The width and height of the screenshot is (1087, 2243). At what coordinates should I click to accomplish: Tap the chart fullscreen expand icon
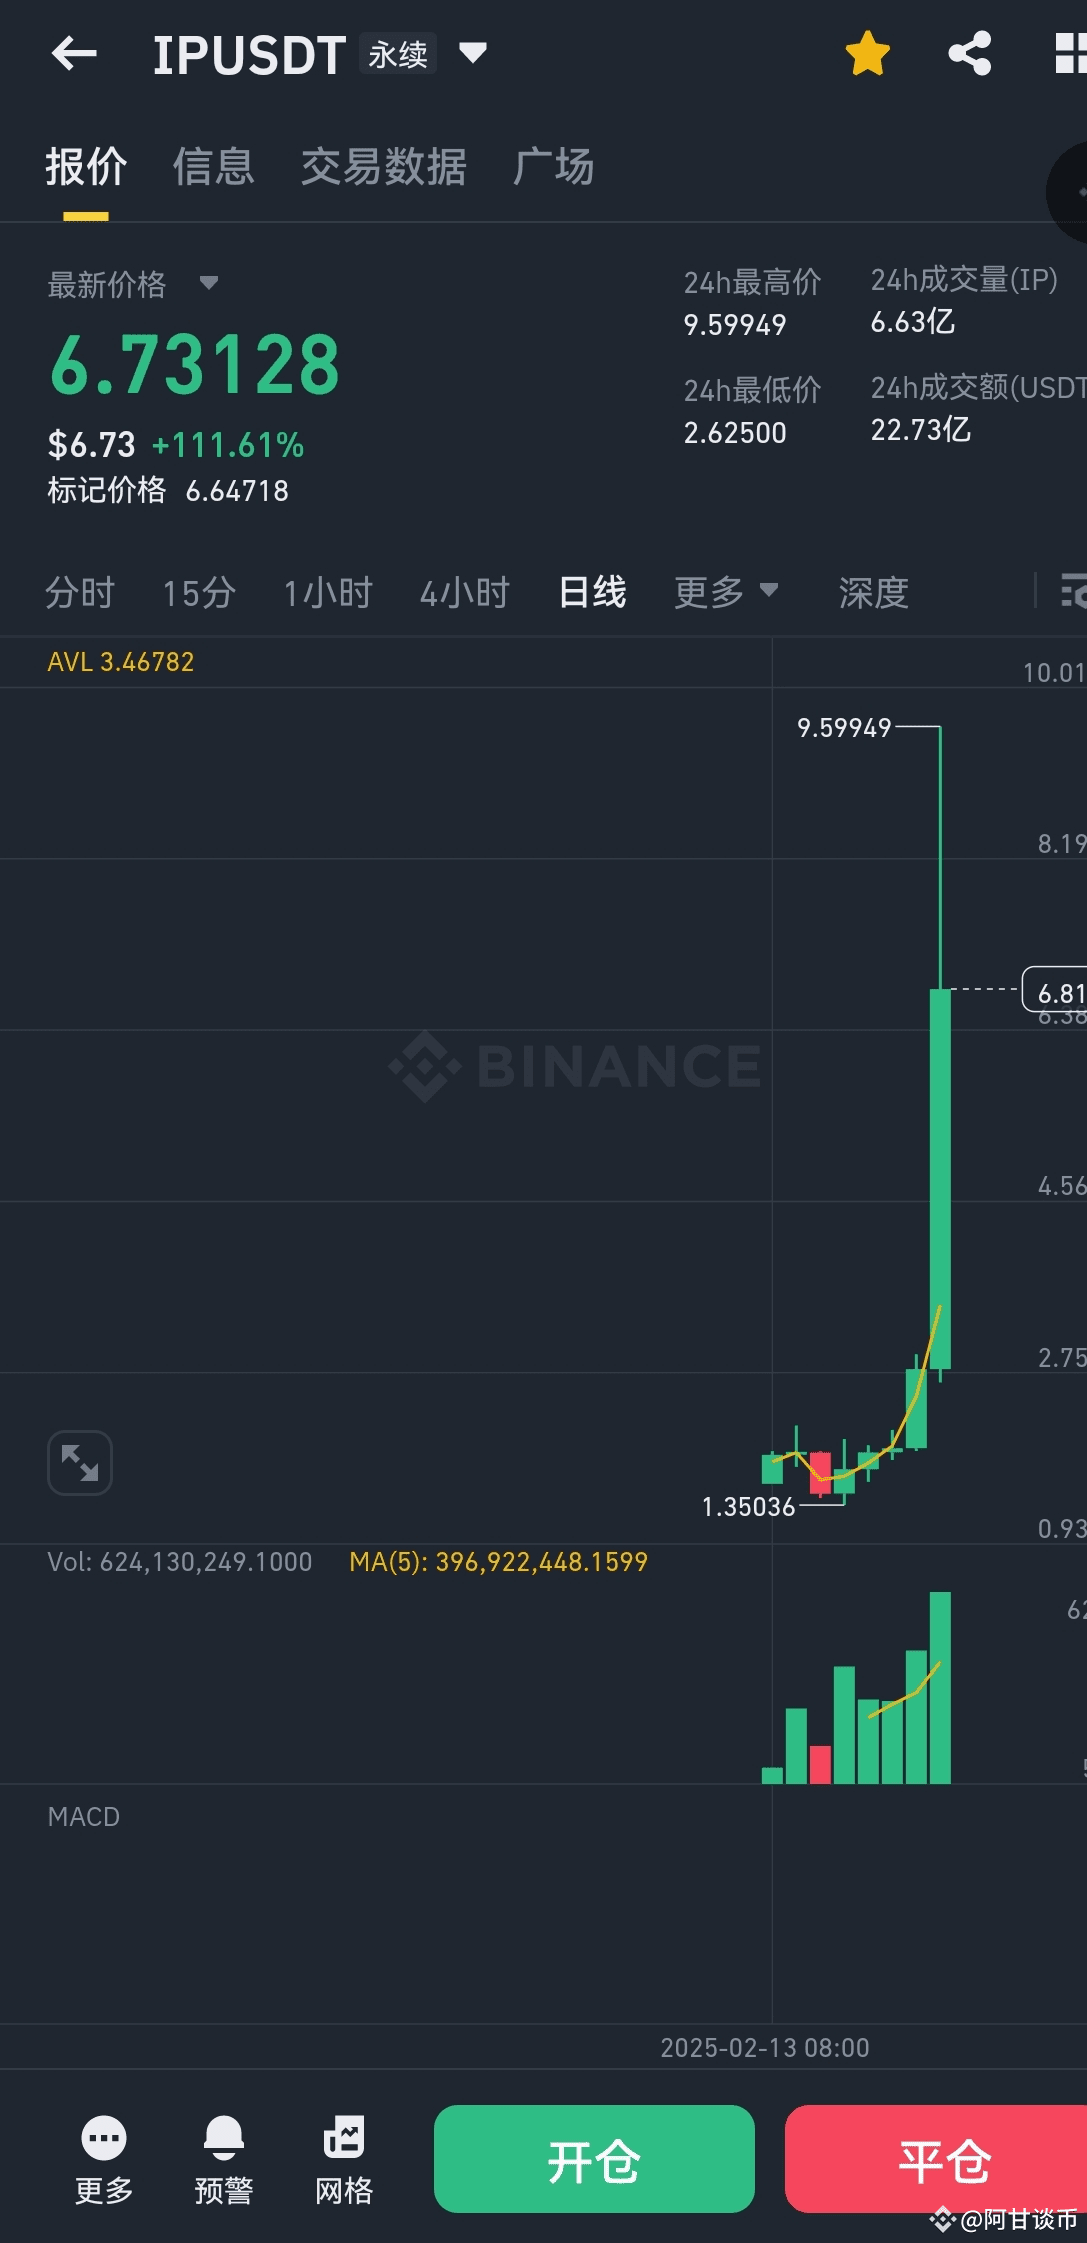[x=79, y=1462]
